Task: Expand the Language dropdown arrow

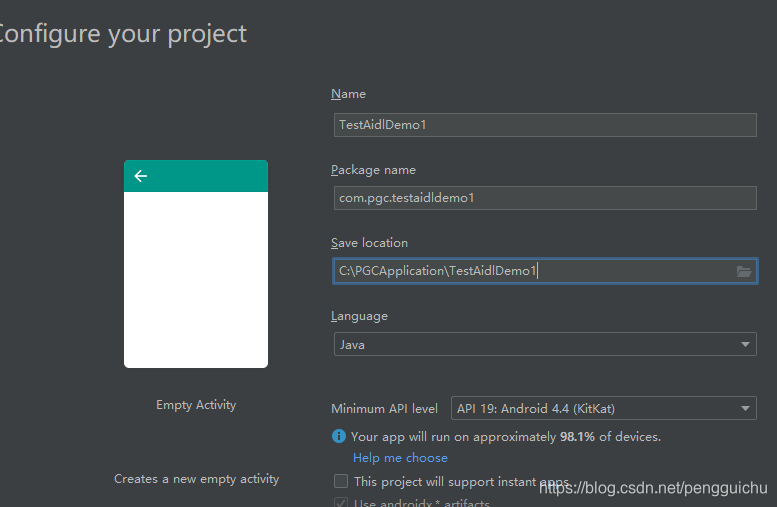Action: tap(745, 344)
